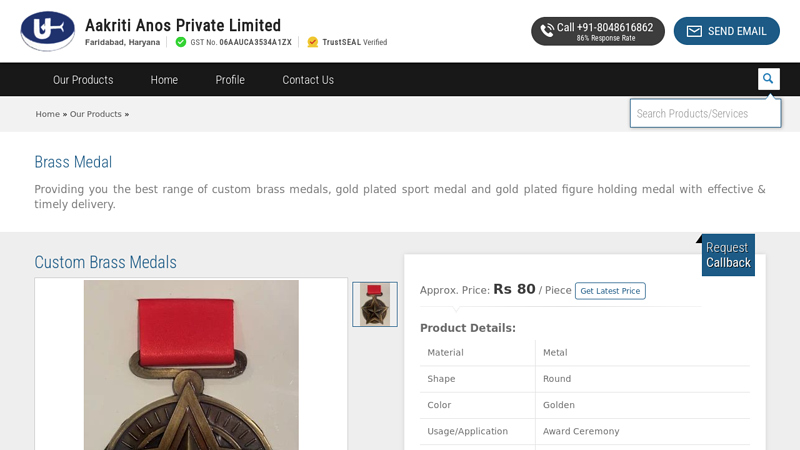Click the Call +91-8048616862 button
Screen dimensions: 800x450
(x=597, y=31)
